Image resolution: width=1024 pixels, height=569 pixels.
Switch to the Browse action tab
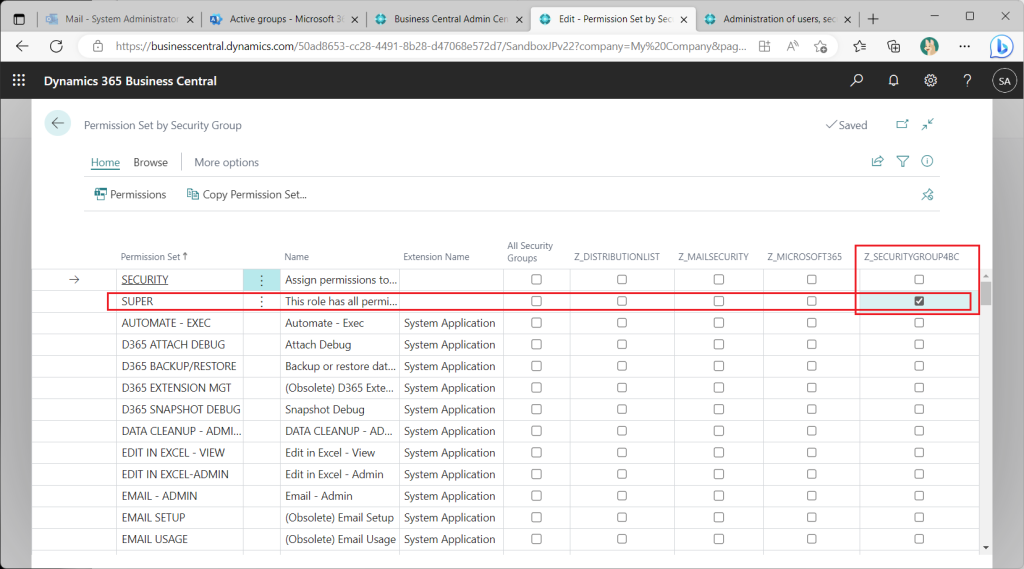click(150, 162)
